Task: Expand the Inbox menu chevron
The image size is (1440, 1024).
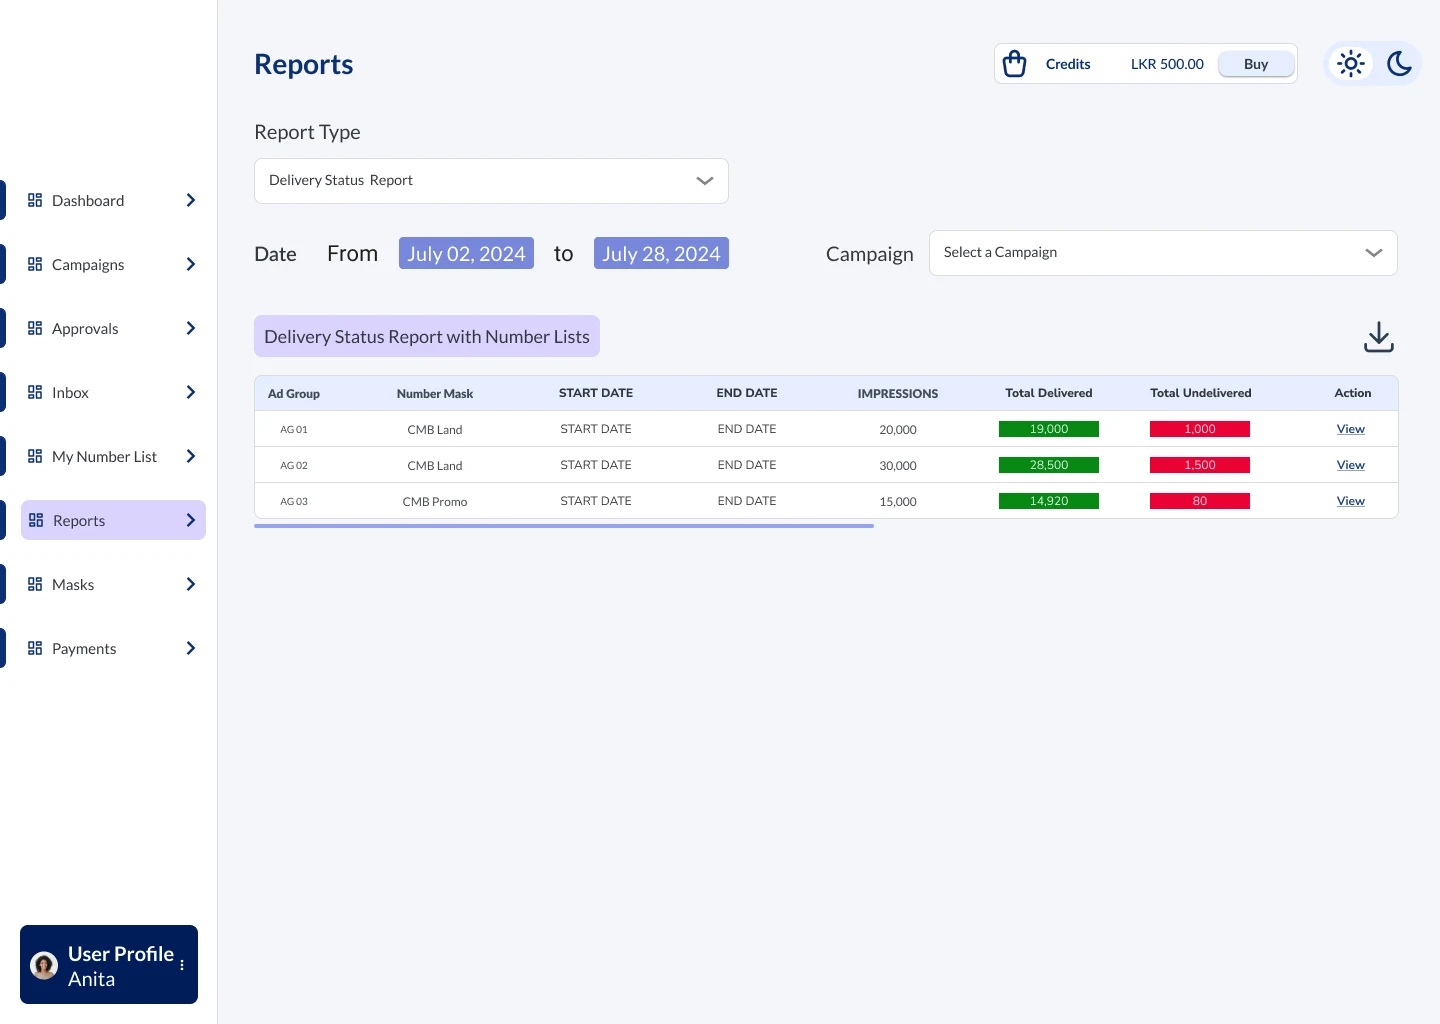Action: [x=191, y=392]
